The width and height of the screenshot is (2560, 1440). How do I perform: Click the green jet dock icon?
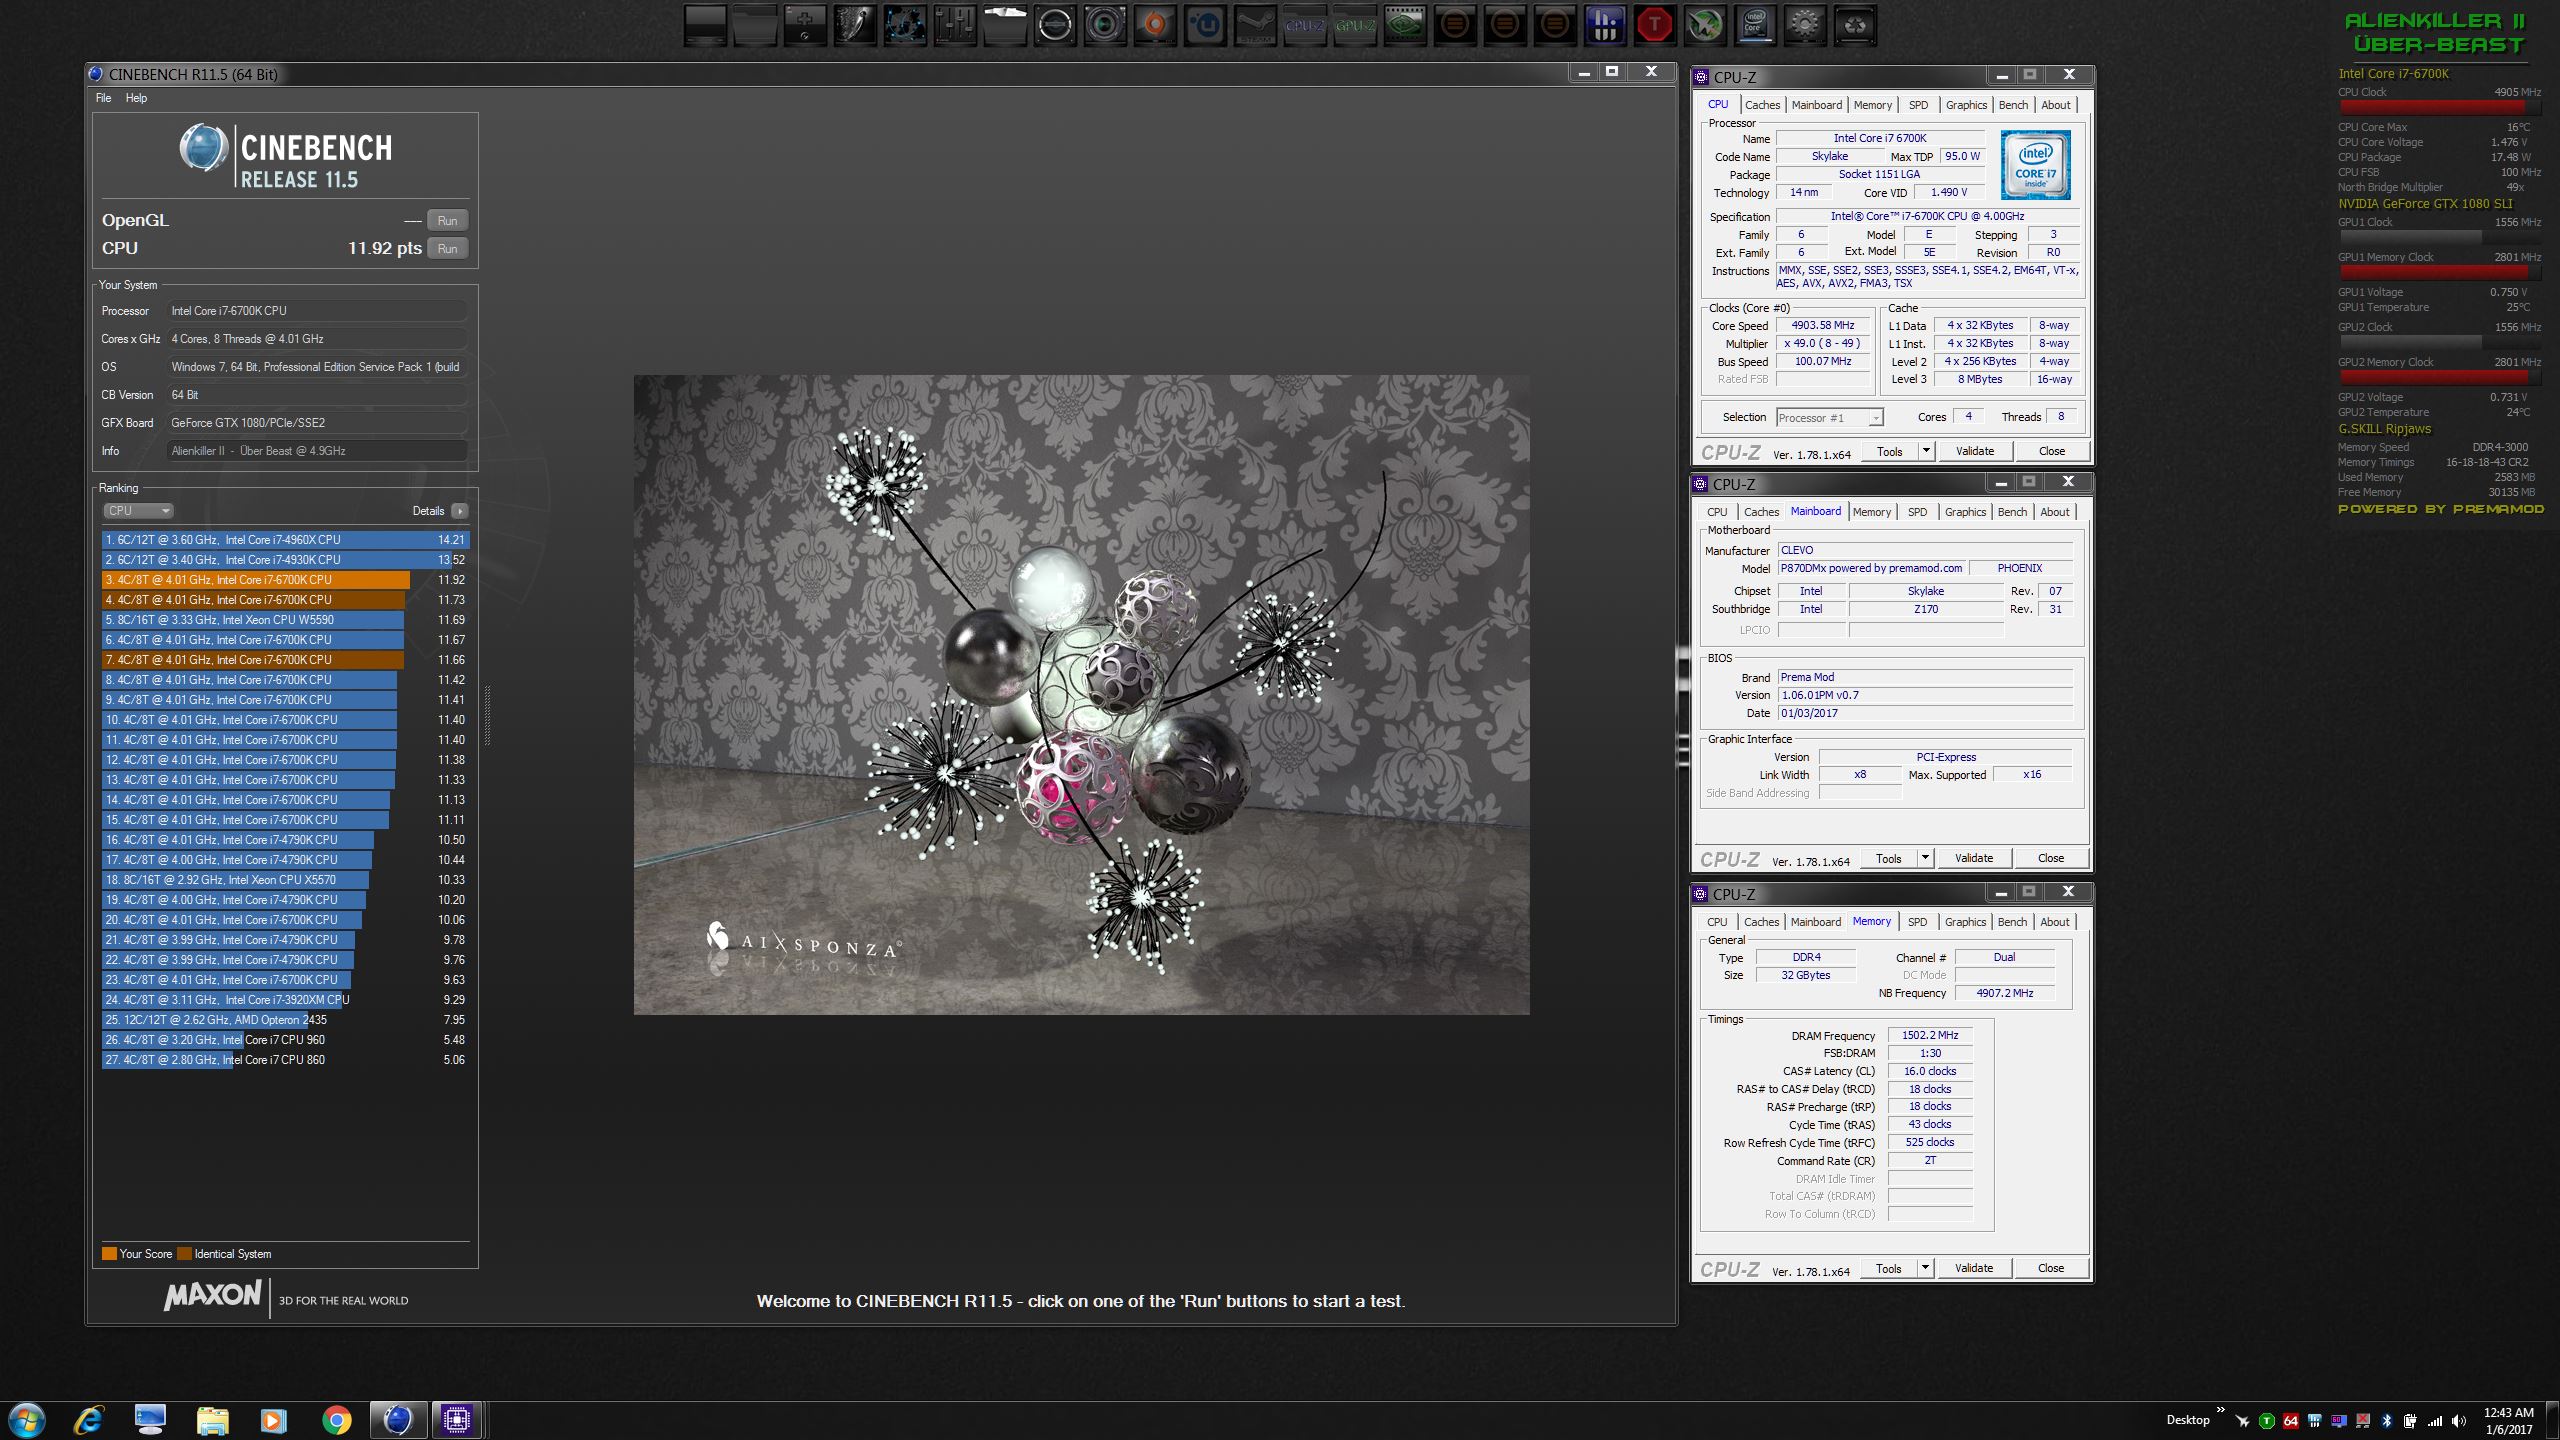pos(1705,25)
